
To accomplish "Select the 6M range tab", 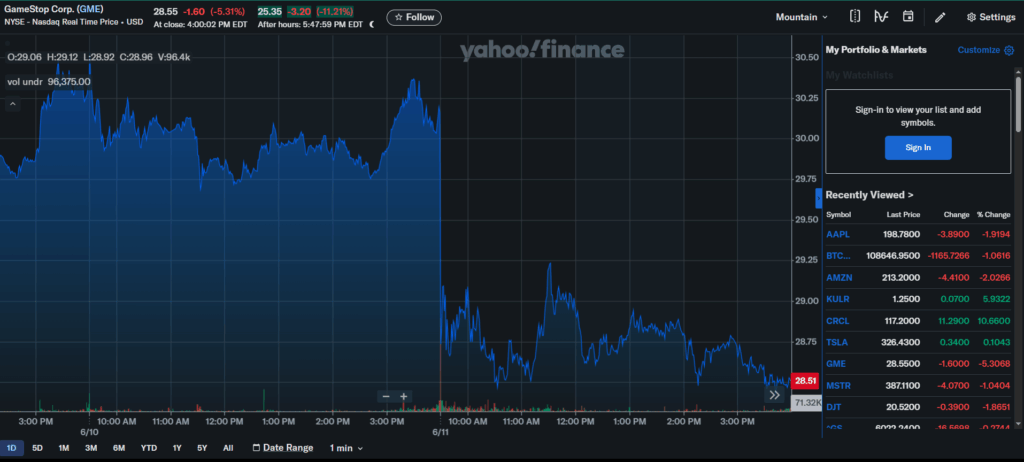I will tap(119, 448).
